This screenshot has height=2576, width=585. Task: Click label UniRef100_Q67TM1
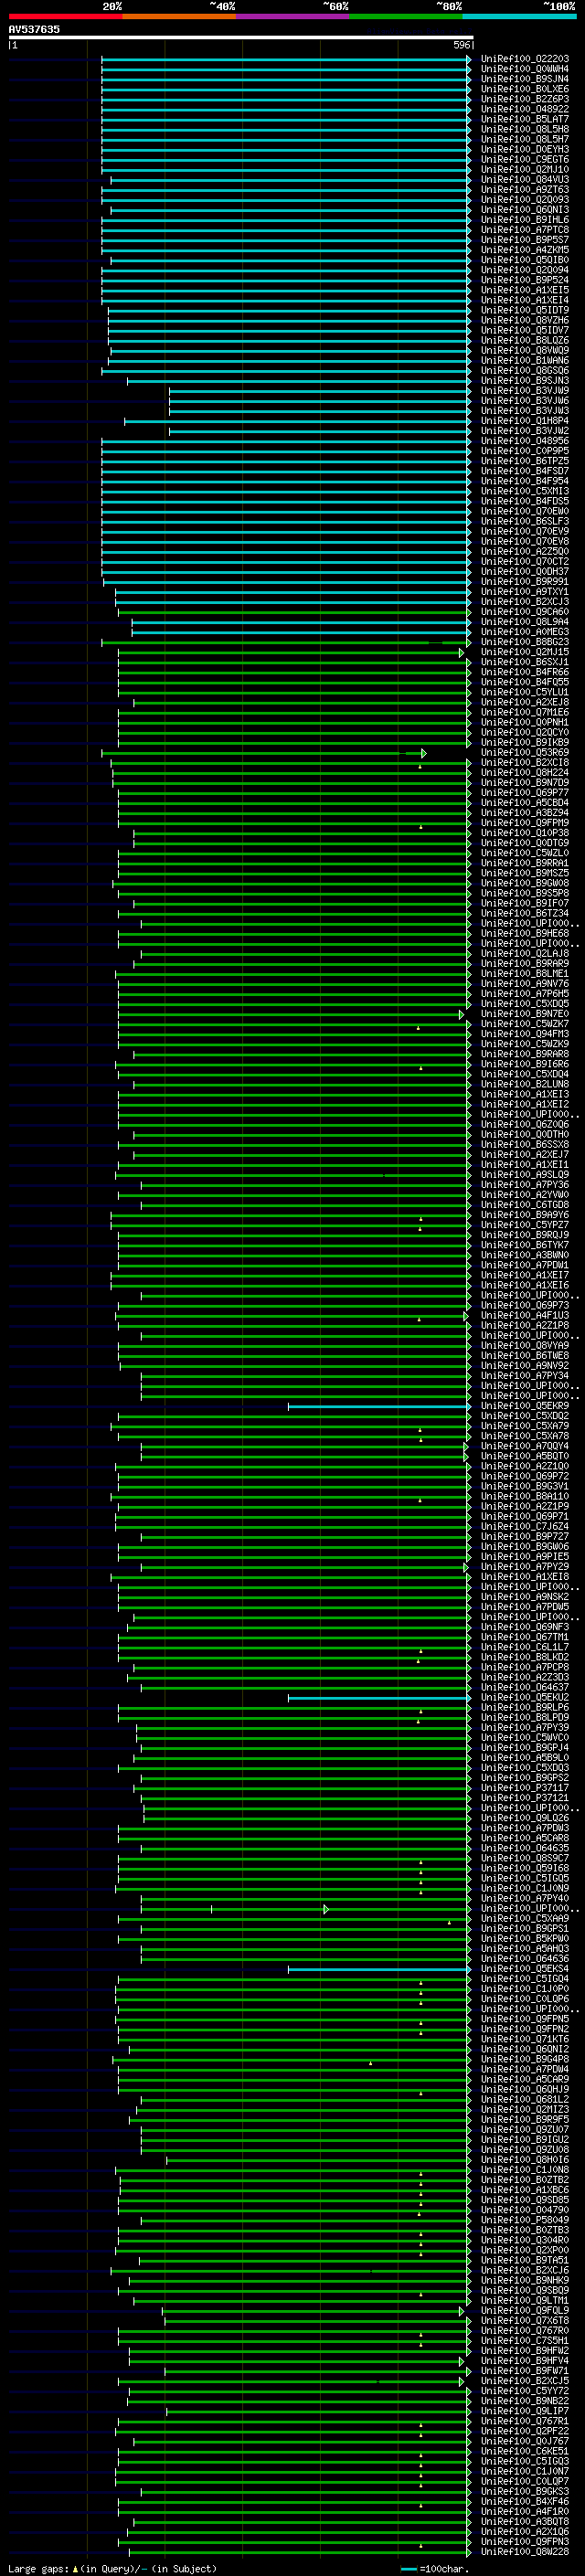pos(524,1638)
